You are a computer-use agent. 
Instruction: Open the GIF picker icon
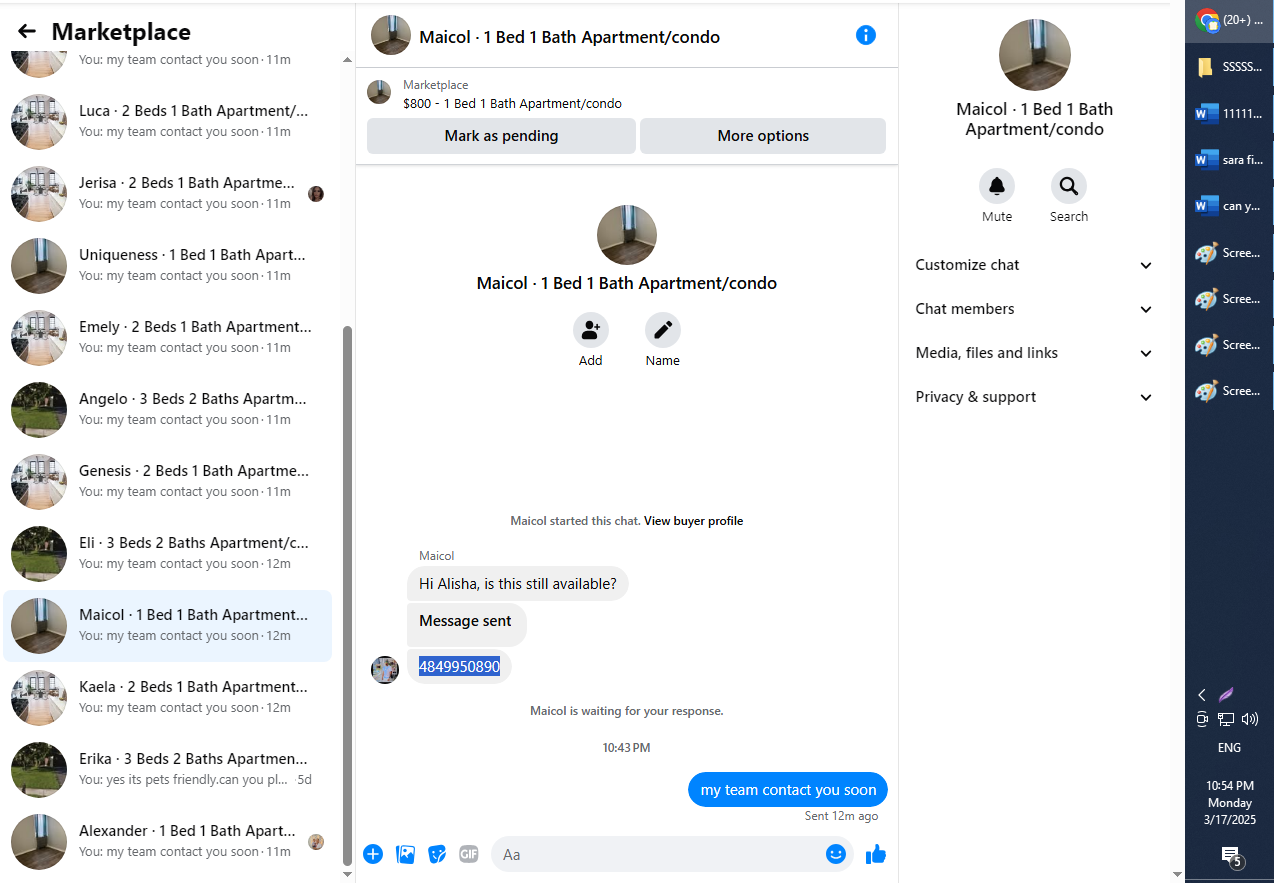(469, 854)
